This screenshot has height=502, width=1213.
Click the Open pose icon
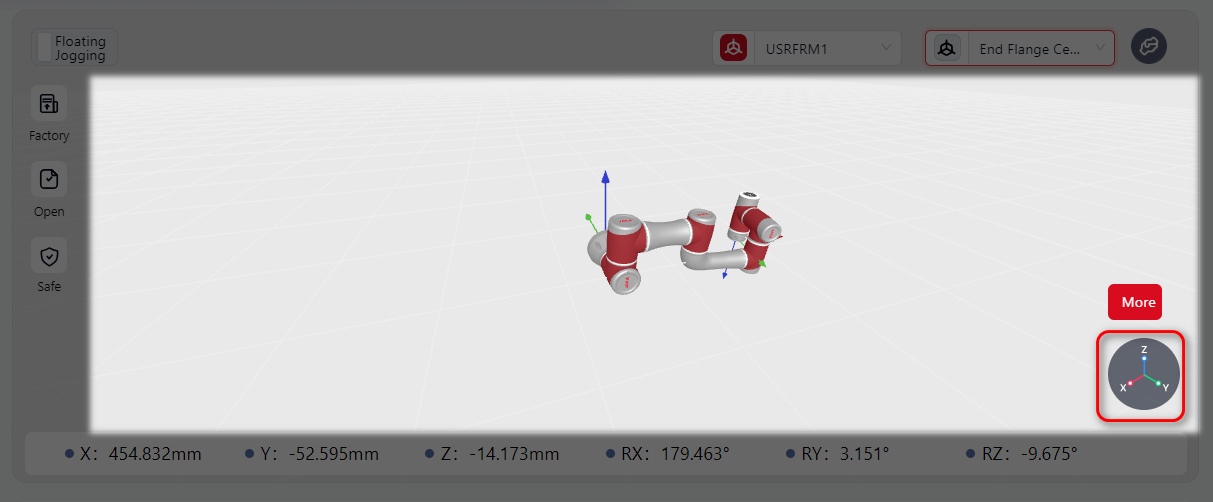[x=49, y=180]
